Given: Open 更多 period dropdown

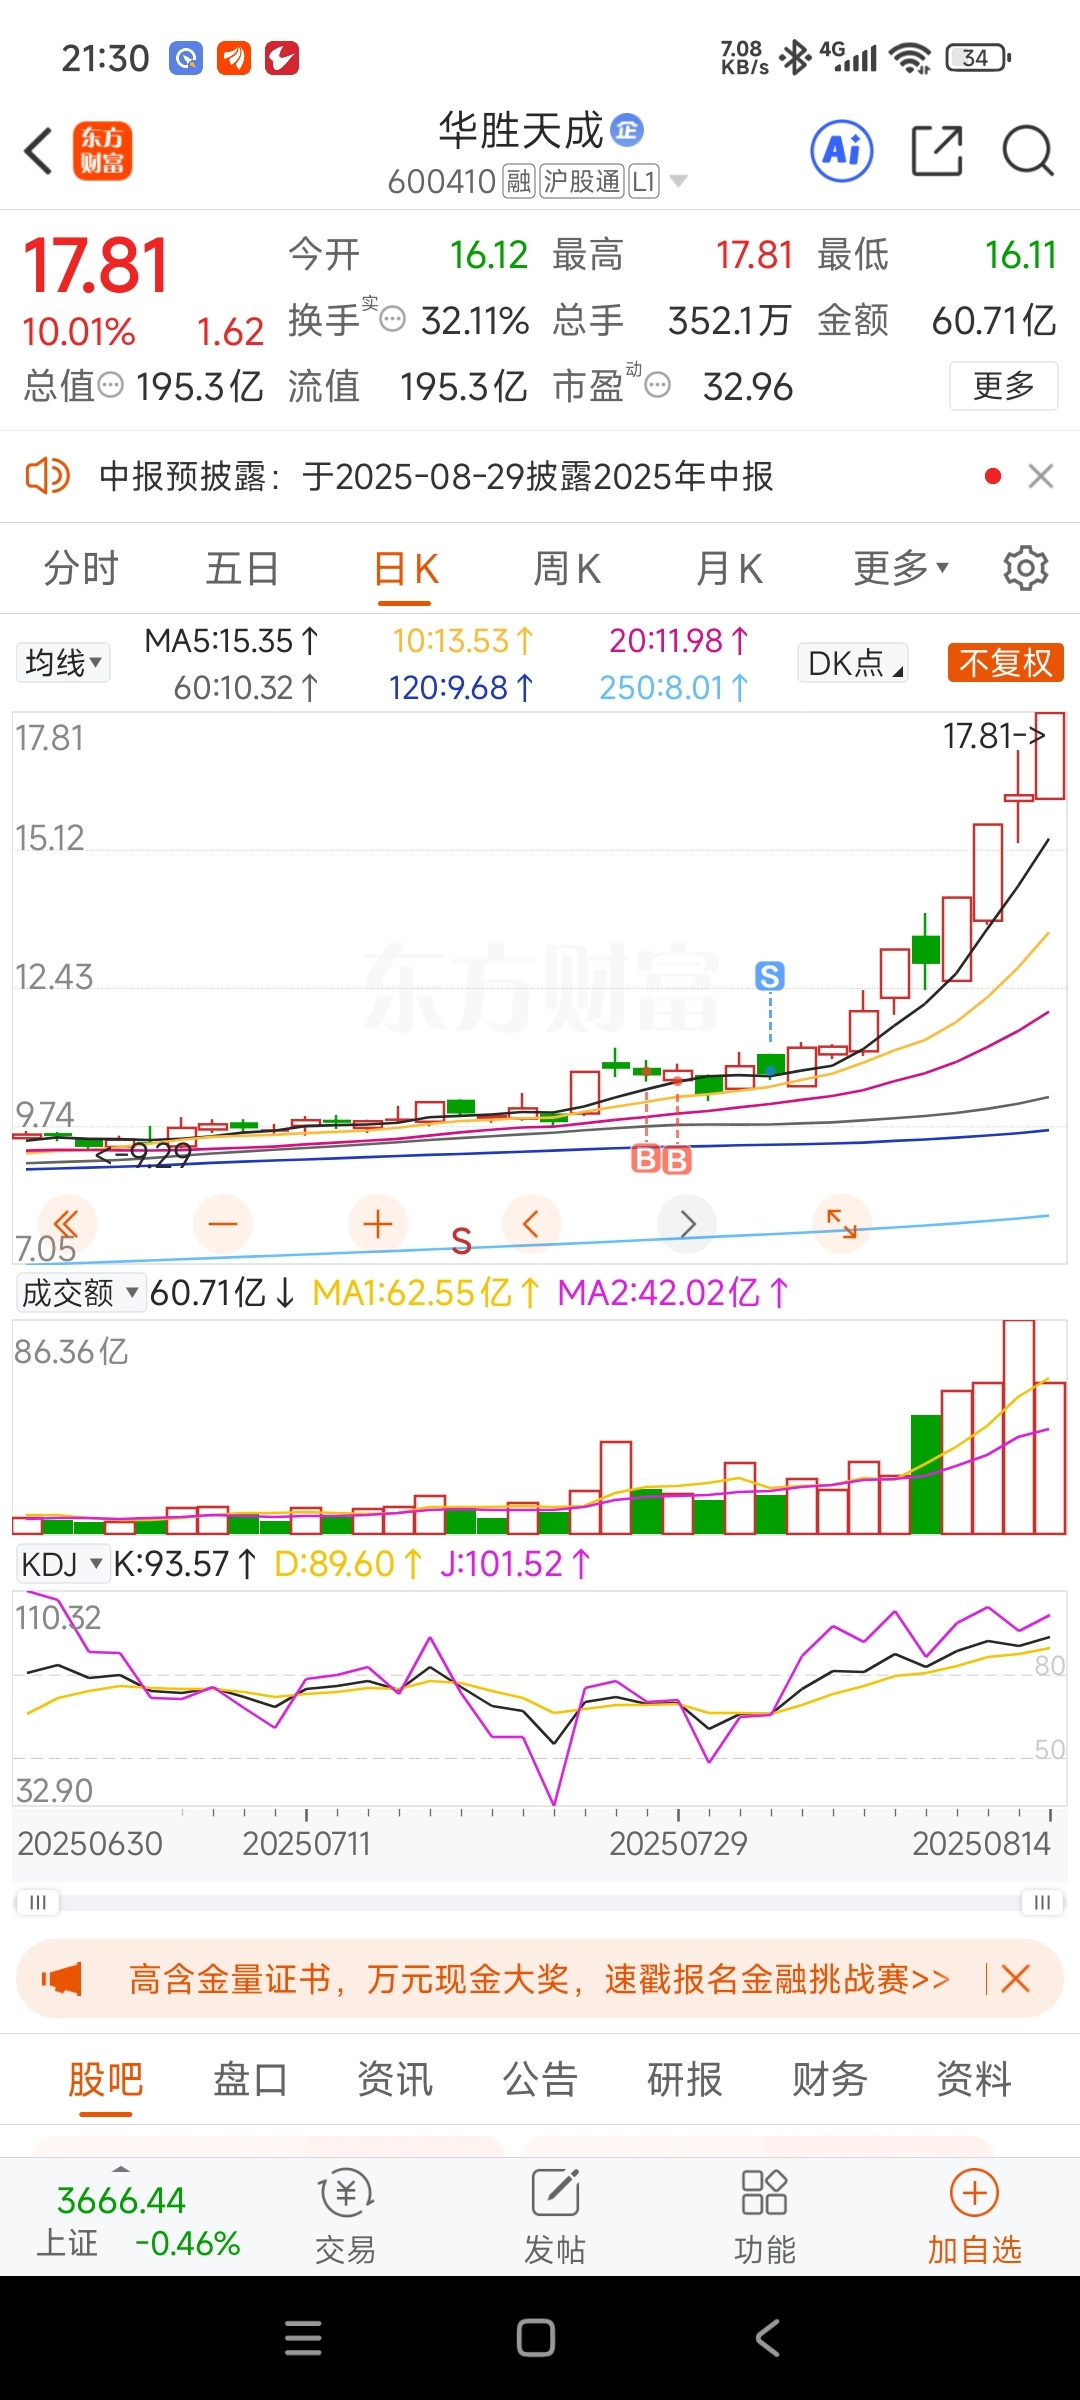Looking at the screenshot, I should (901, 568).
